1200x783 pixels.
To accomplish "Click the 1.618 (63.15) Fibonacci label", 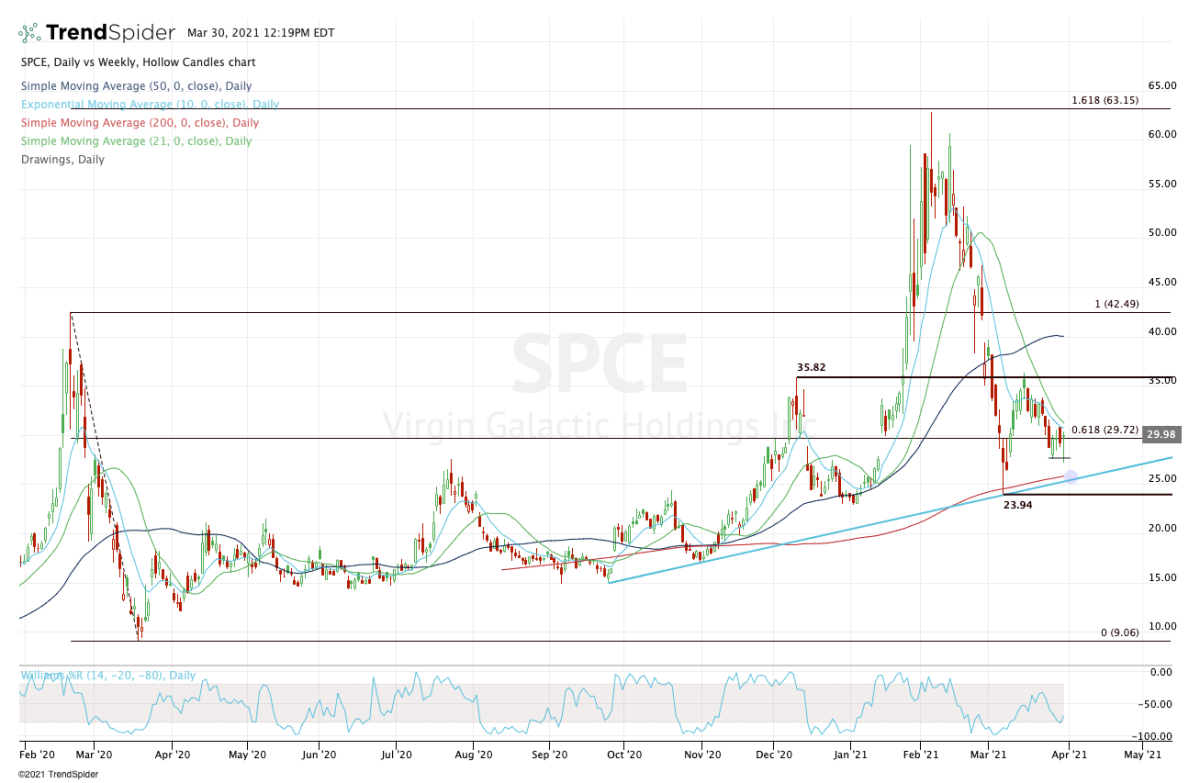I will point(1105,100).
